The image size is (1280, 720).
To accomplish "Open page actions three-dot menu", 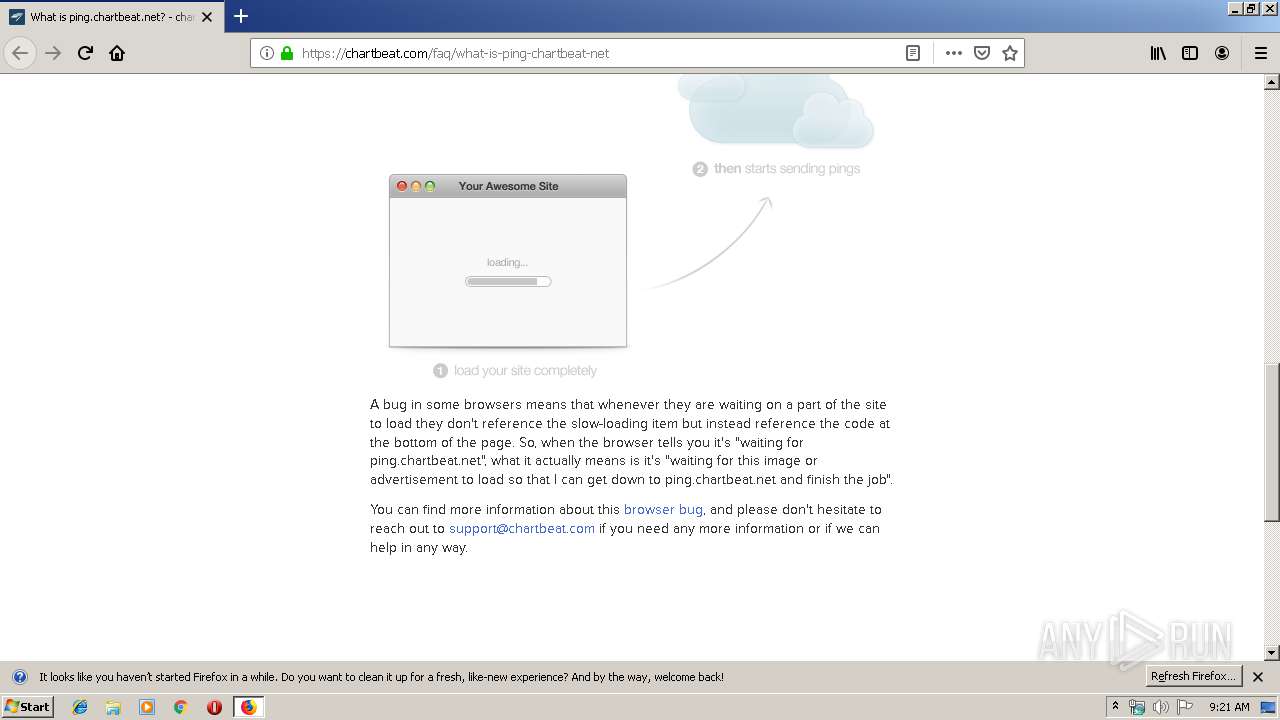I will (x=954, y=53).
